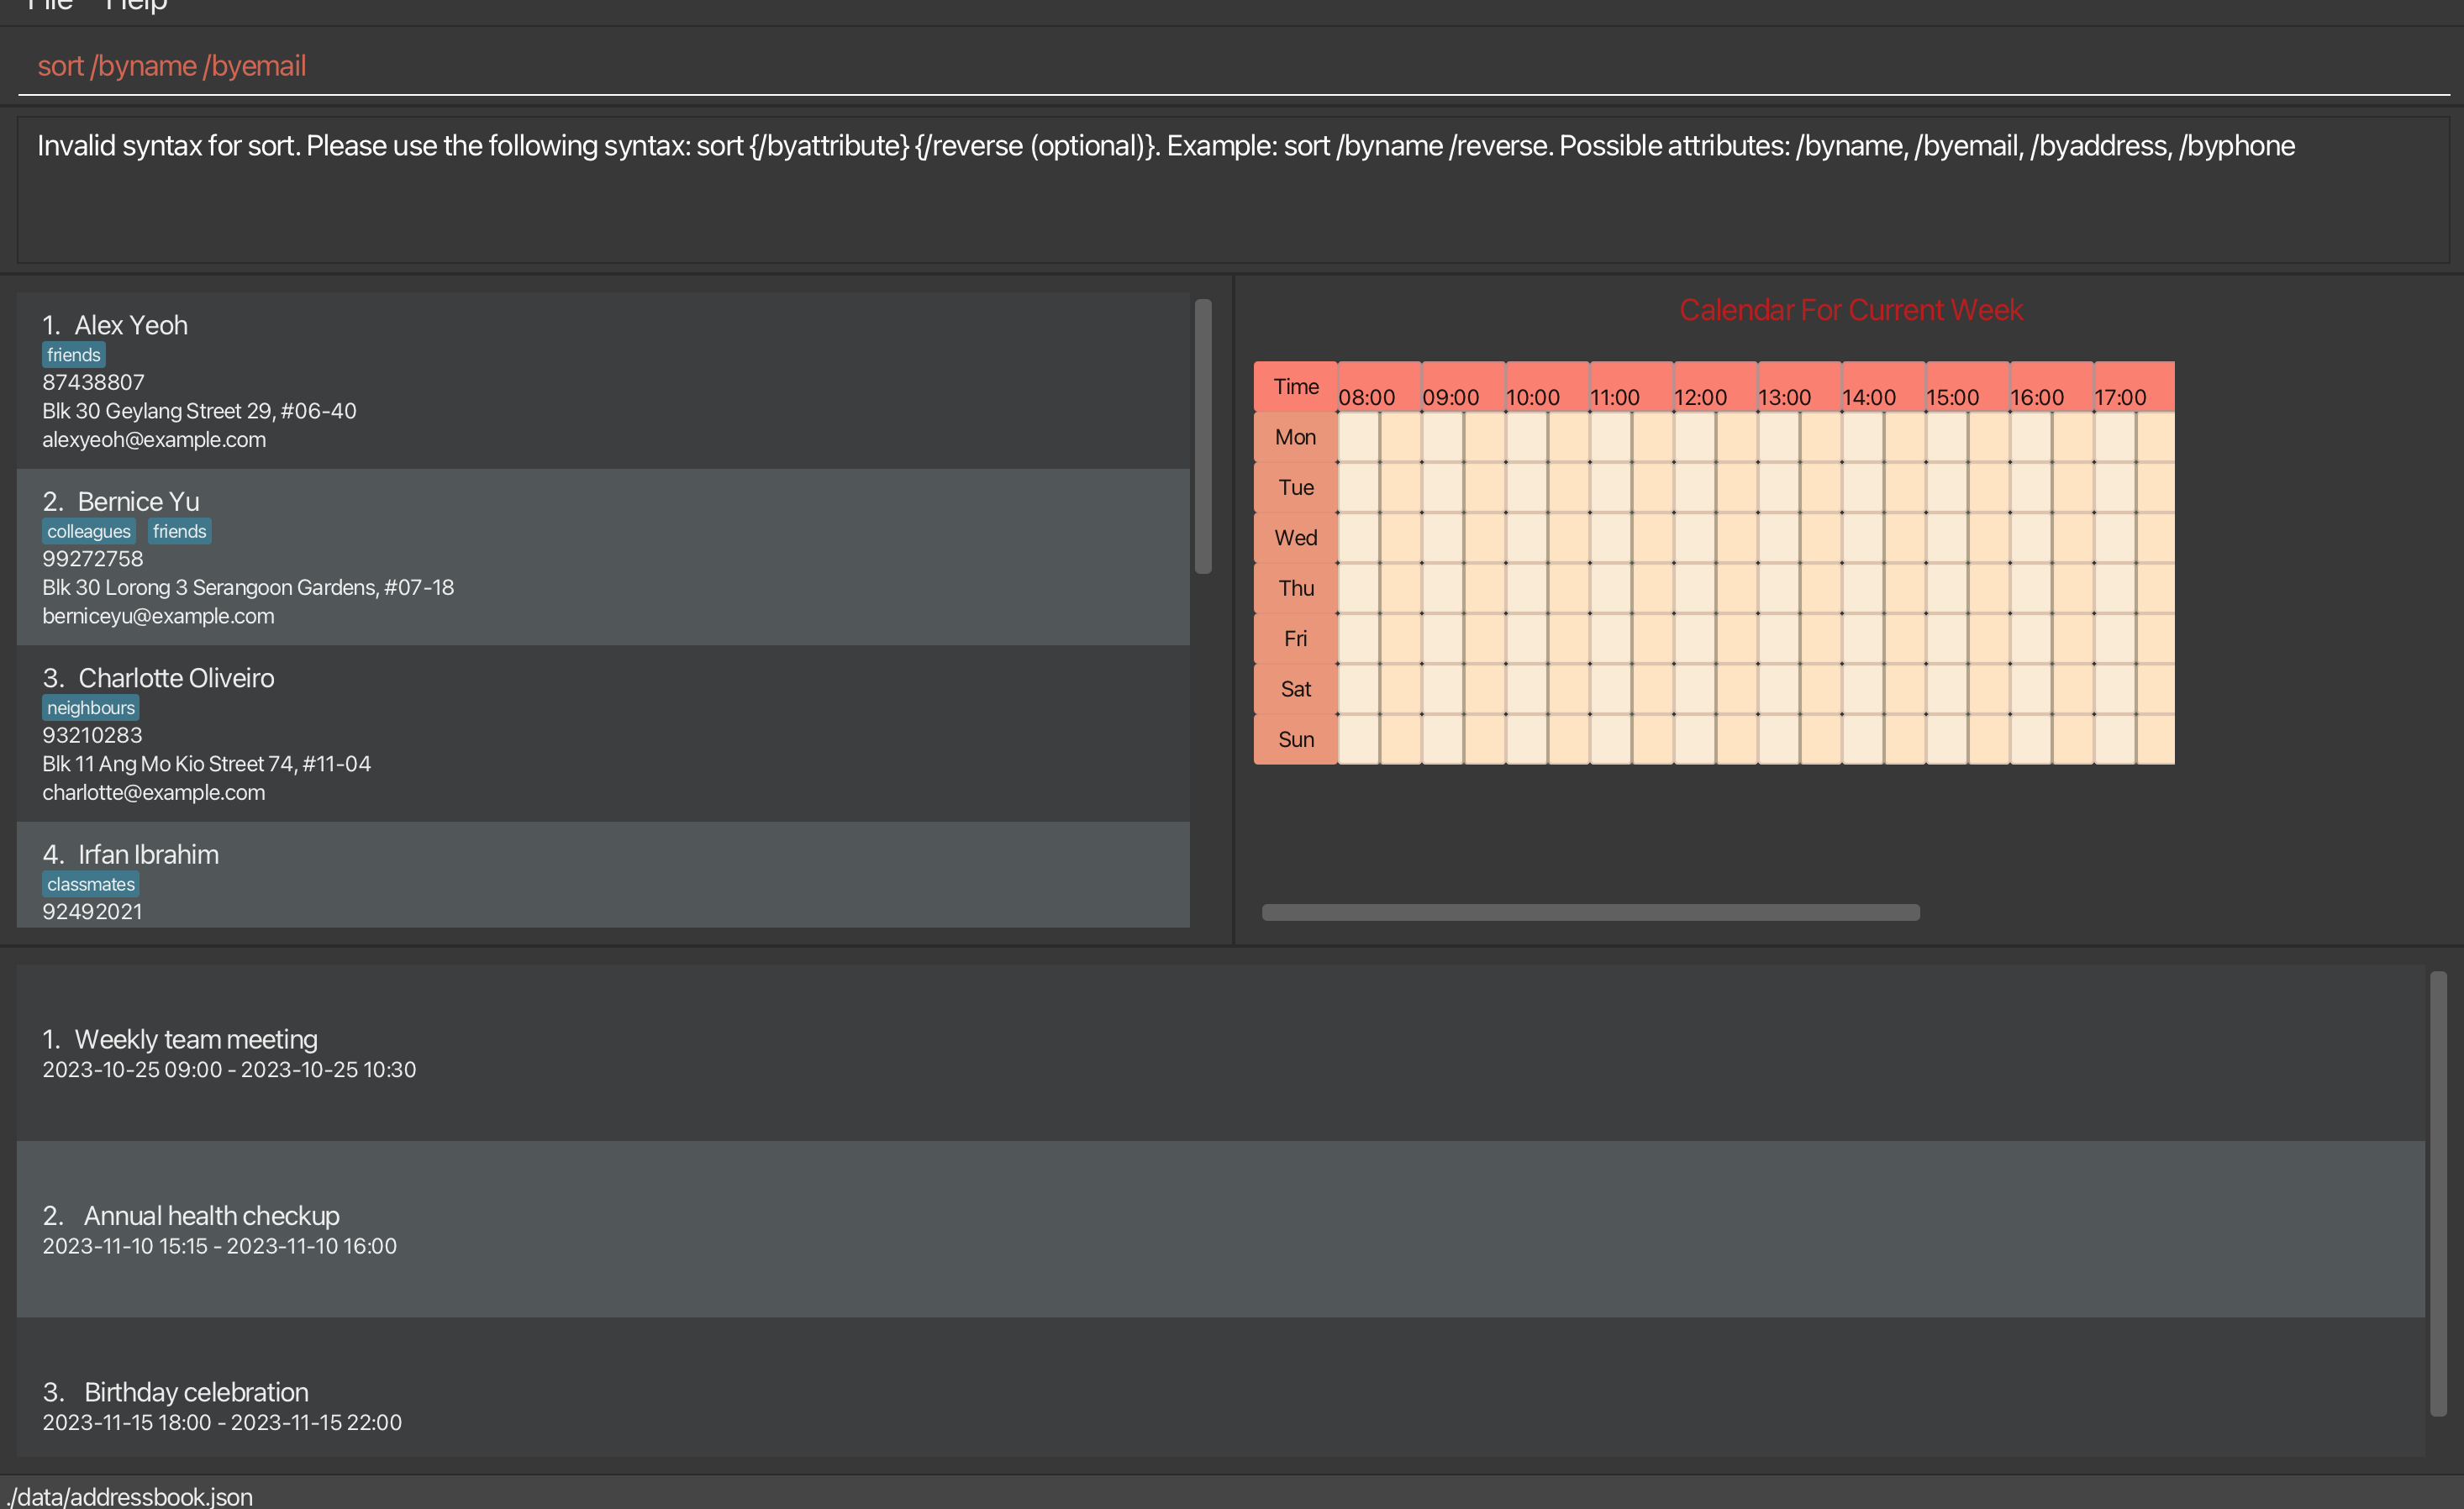Open the File menu
Viewport: 2464px width, 1509px height.
[50, 6]
